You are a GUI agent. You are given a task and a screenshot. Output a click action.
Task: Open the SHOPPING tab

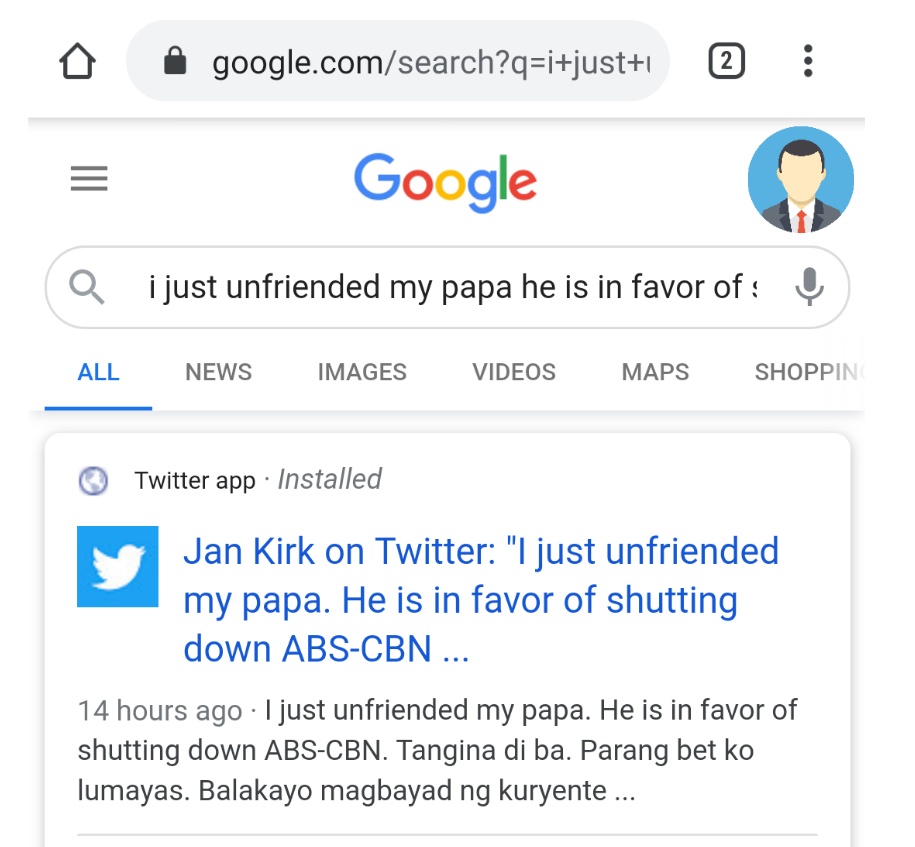pos(806,373)
